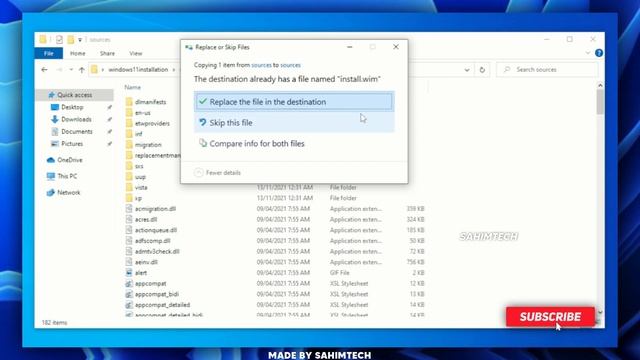Screen dimensions: 640x360
Task: Select the uup folder icon
Action: coord(129,177)
